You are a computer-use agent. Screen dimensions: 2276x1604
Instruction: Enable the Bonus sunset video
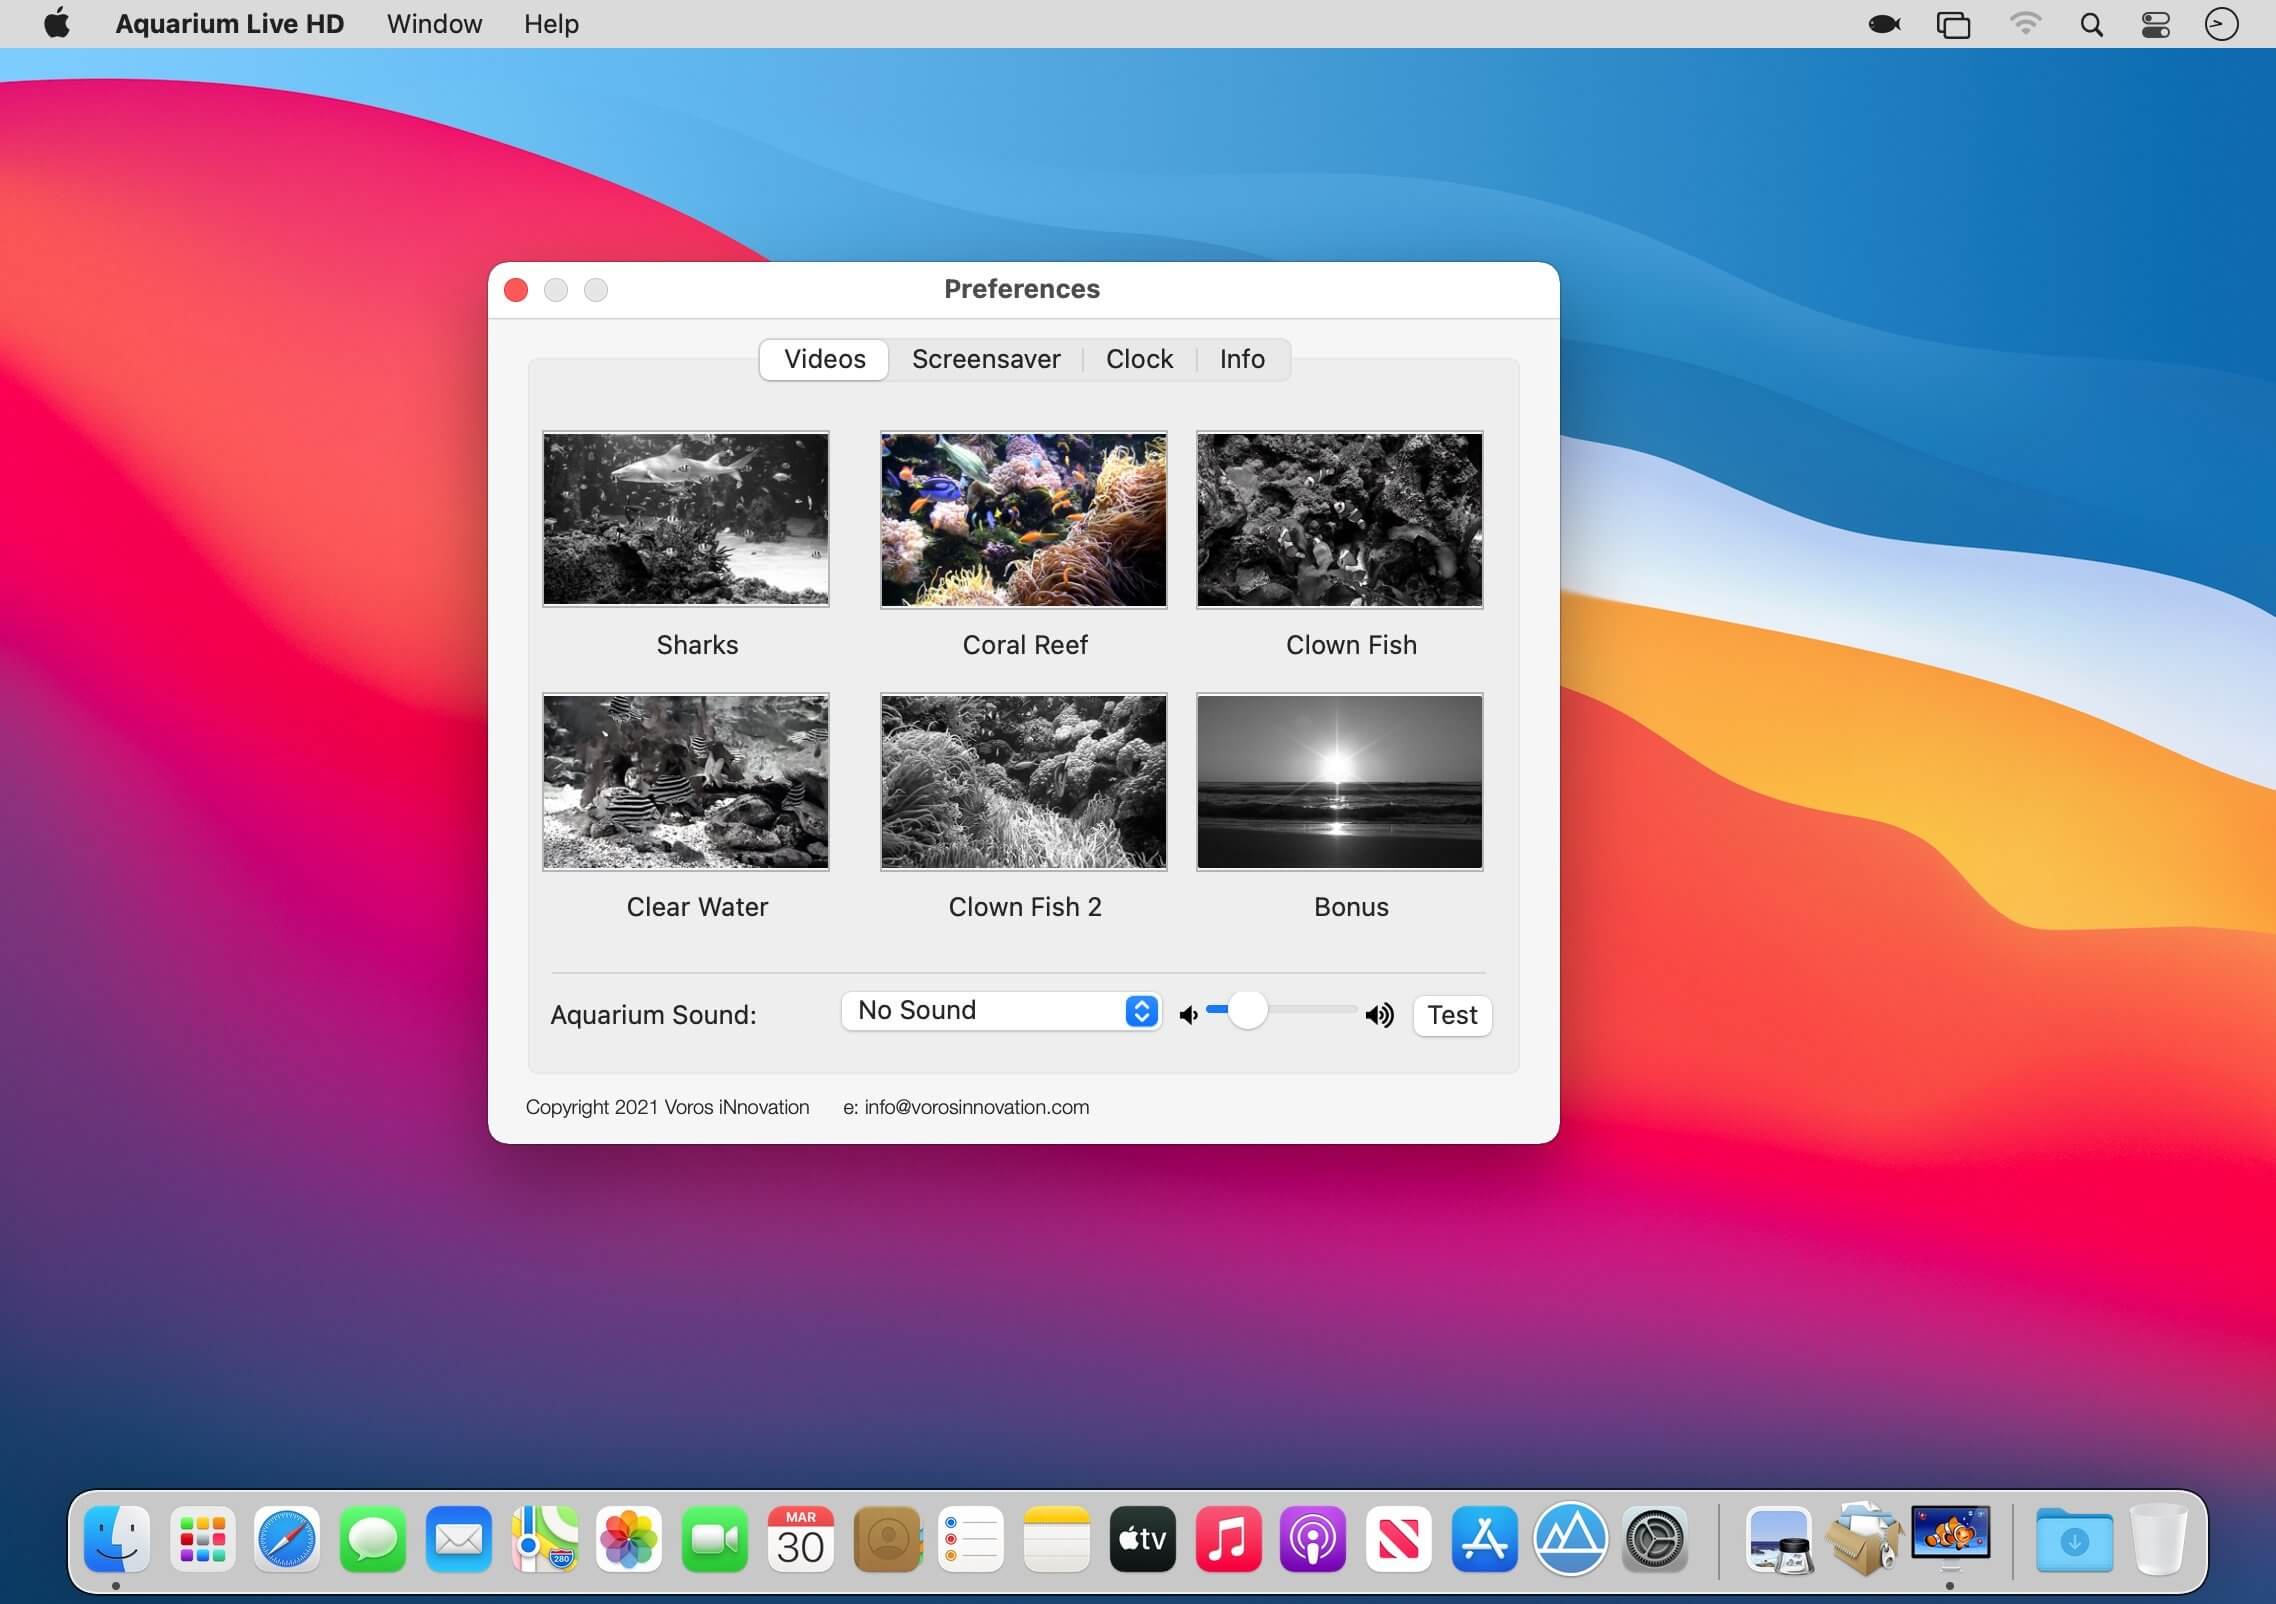point(1339,781)
